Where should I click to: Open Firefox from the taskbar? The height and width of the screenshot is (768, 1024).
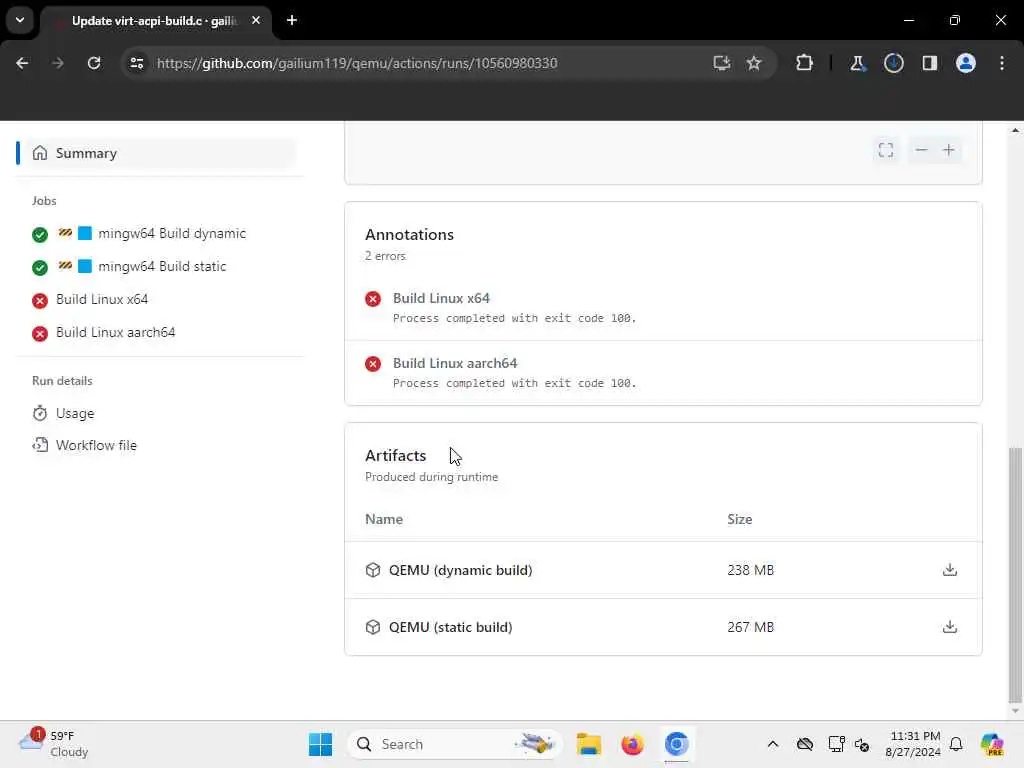click(x=632, y=744)
